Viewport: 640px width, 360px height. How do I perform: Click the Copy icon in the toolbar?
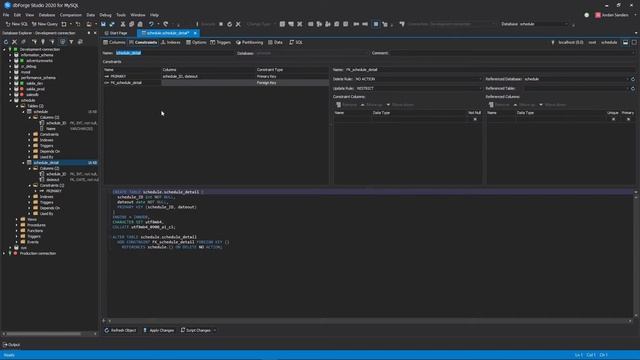tap(131, 24)
